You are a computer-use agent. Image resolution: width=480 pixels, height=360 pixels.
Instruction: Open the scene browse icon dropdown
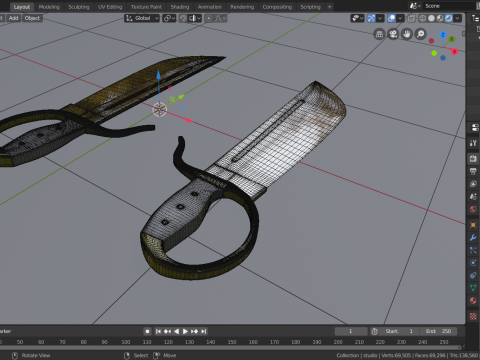tap(415, 6)
